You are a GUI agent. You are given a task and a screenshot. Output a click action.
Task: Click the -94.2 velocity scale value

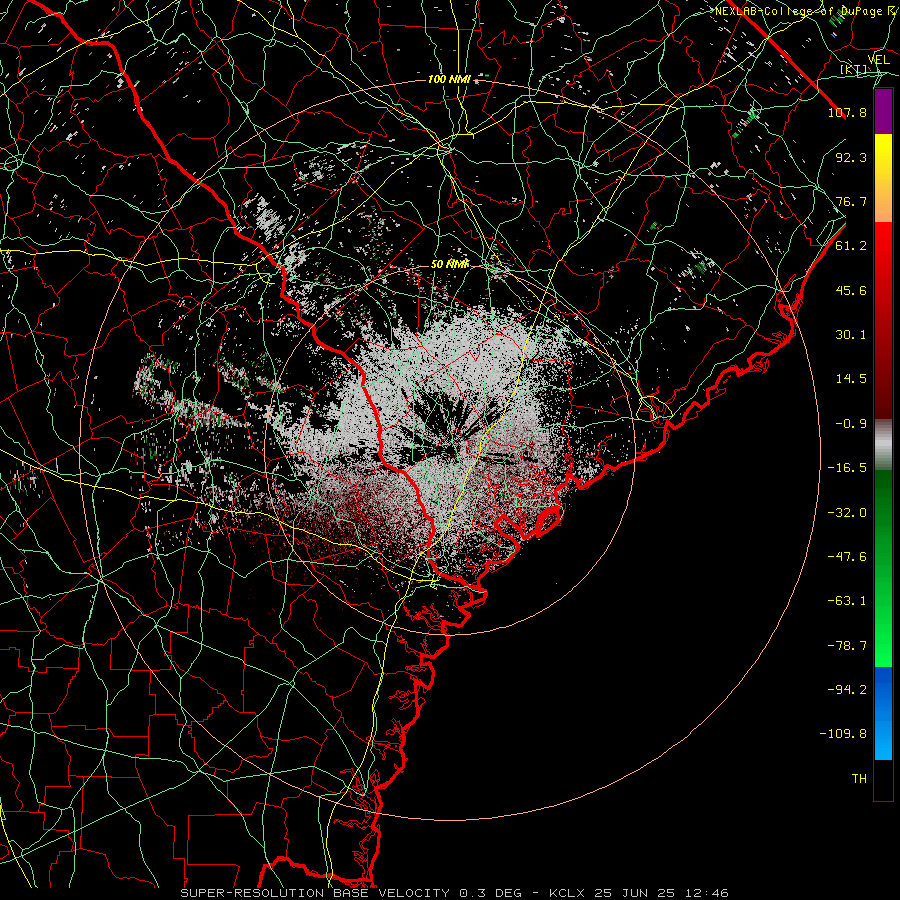point(847,690)
